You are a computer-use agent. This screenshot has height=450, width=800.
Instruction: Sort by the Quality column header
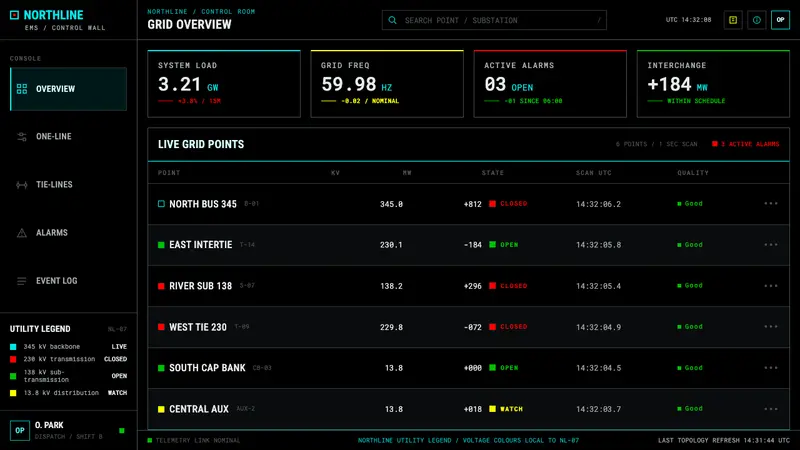tap(693, 172)
